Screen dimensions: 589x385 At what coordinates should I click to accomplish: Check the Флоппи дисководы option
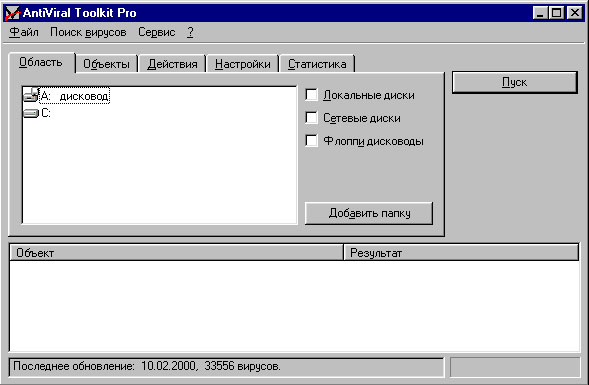click(x=311, y=141)
